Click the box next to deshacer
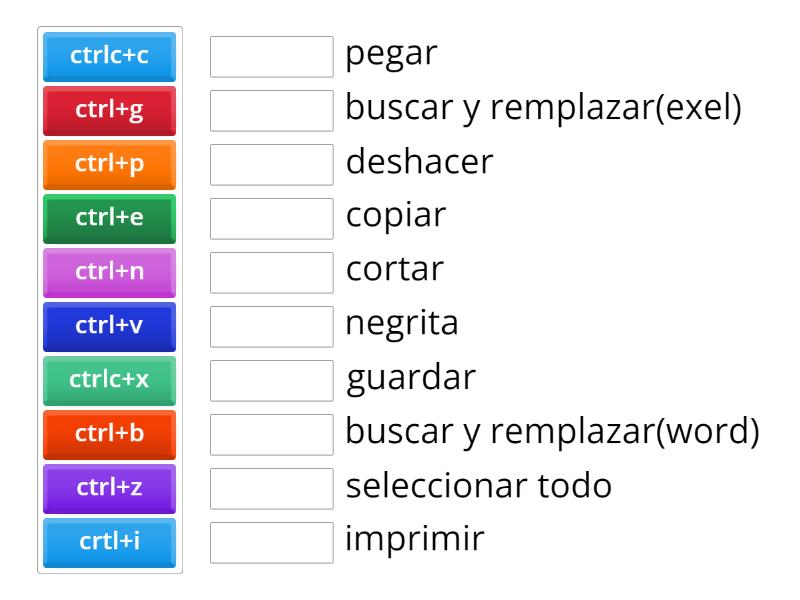This screenshot has height=600, width=800. (271, 165)
